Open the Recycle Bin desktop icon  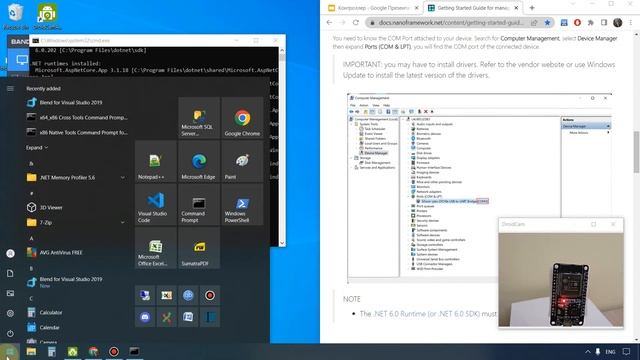(x=16, y=17)
